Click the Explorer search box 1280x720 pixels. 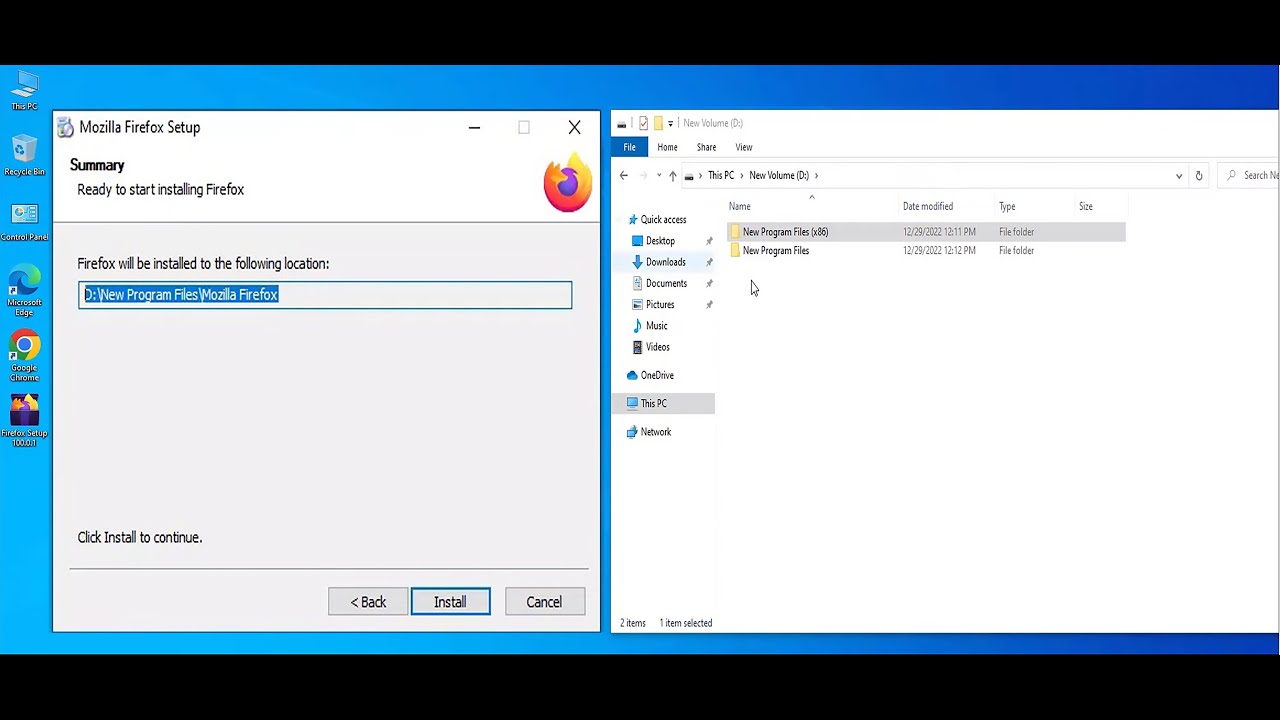(x=1250, y=175)
